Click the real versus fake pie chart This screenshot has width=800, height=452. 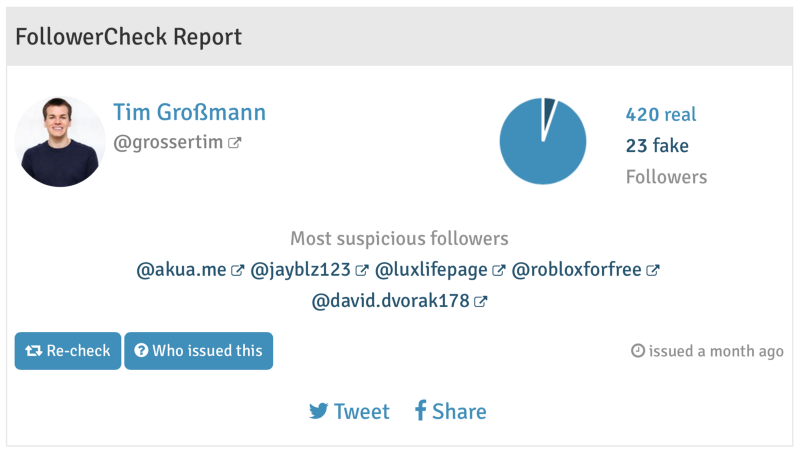click(543, 141)
